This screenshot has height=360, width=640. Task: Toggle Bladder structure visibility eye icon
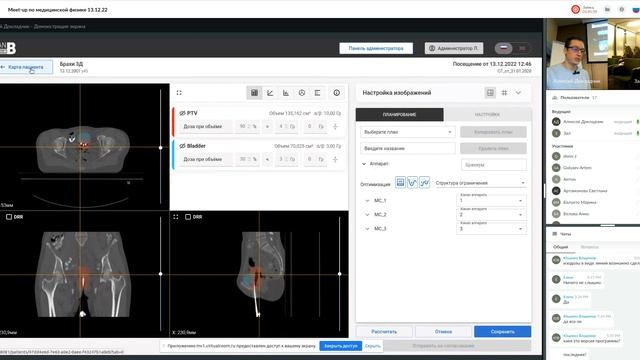pyautogui.click(x=182, y=146)
